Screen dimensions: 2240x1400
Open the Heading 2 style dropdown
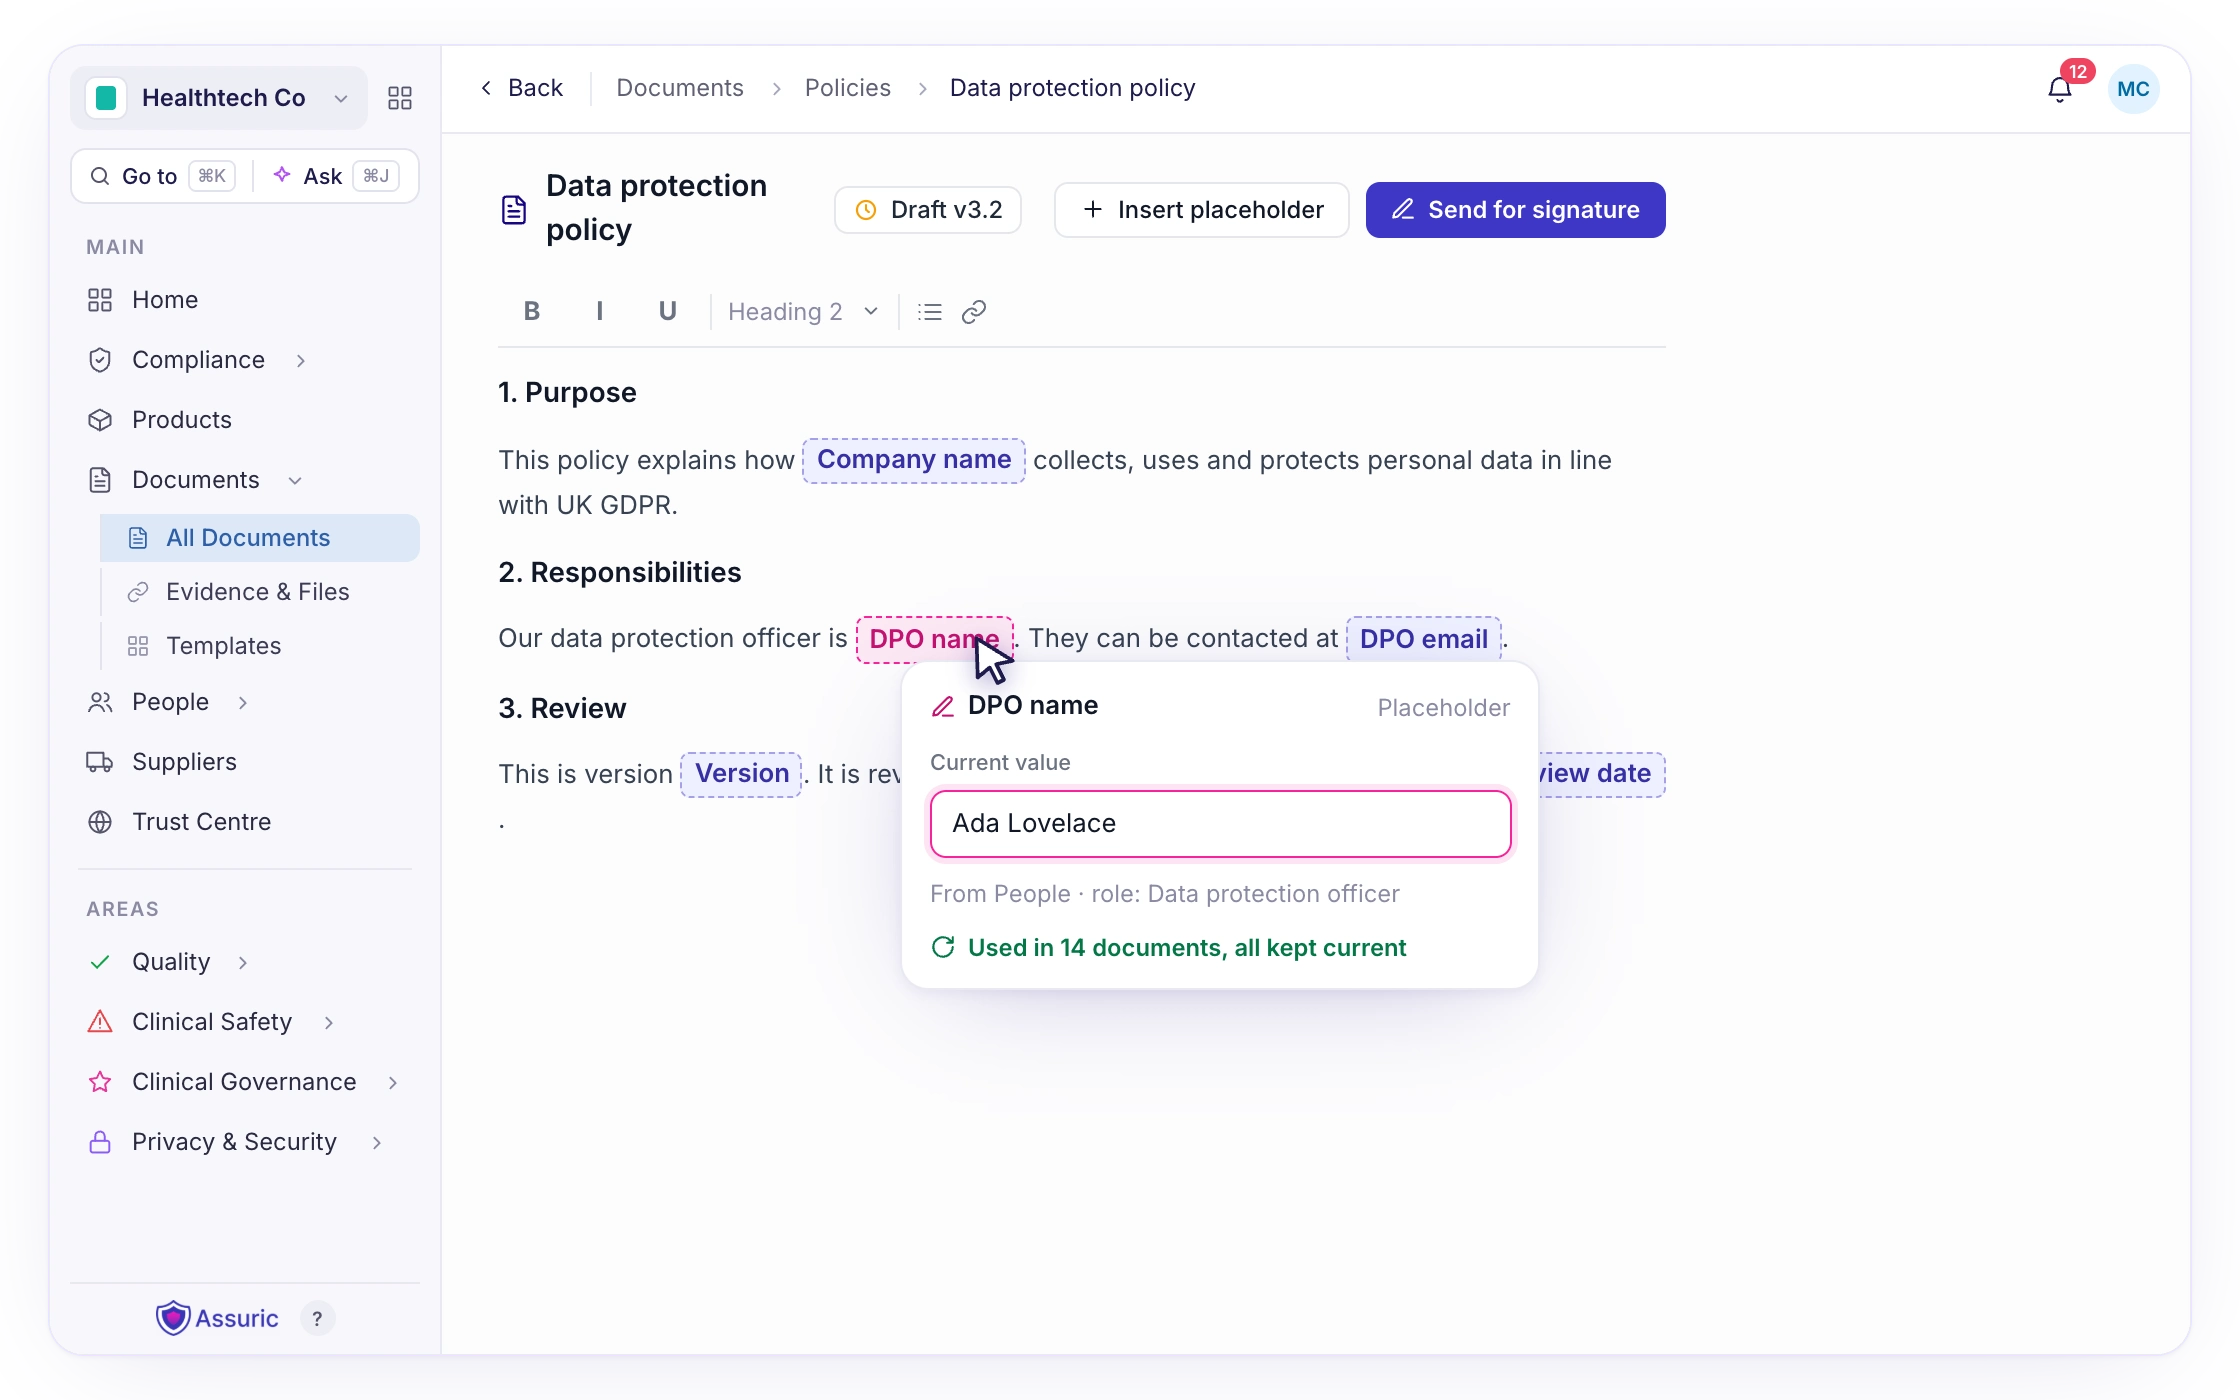pyautogui.click(x=802, y=312)
